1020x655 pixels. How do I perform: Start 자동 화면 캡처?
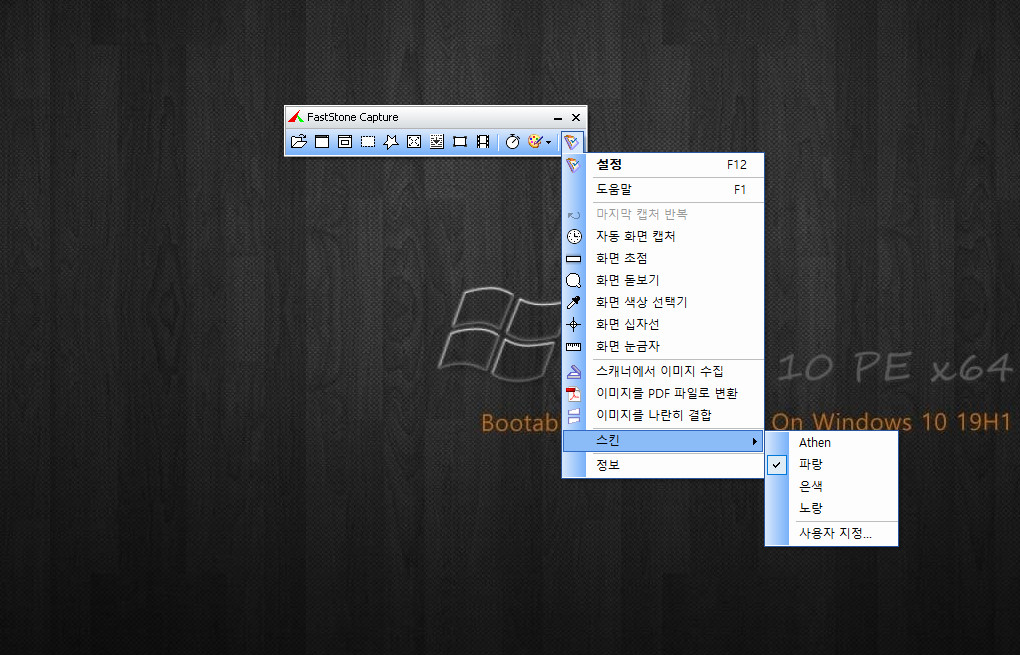pyautogui.click(x=664, y=236)
